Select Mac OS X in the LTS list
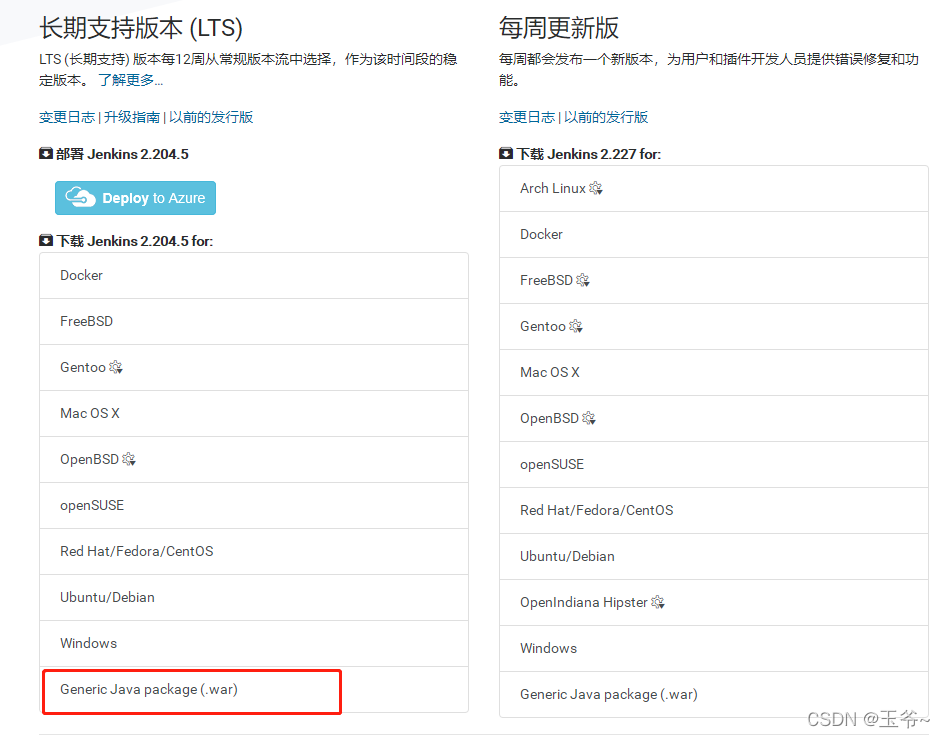Screen dimensions: 945x738 point(254,413)
